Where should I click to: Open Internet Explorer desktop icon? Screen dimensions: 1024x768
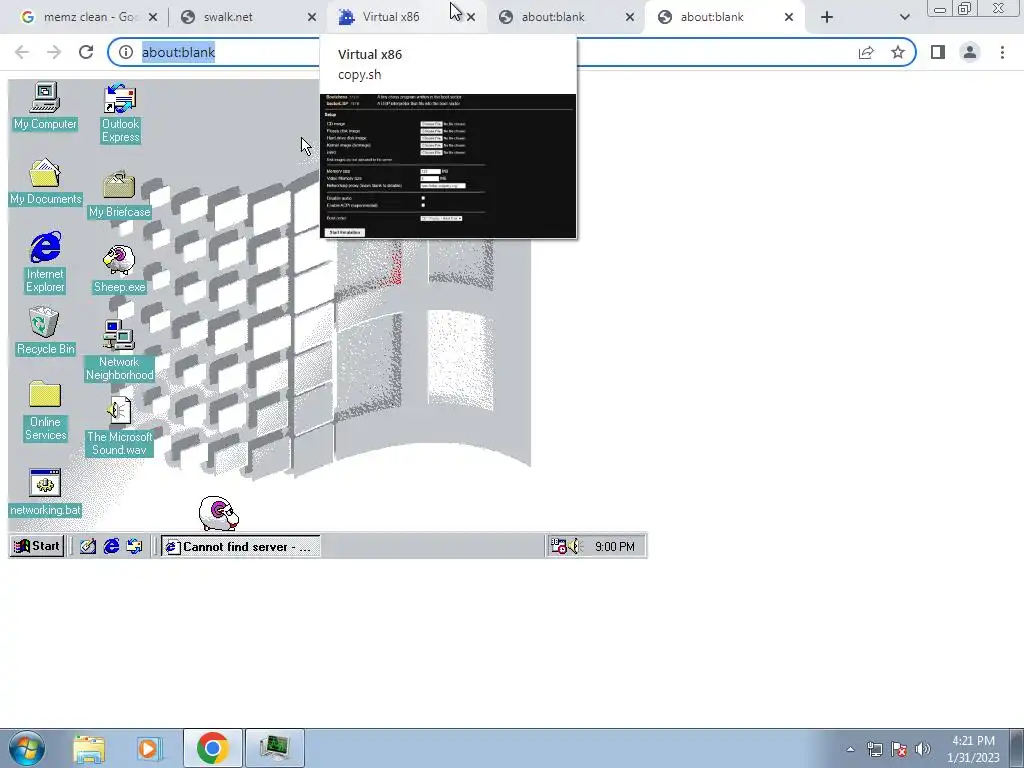coord(45,261)
